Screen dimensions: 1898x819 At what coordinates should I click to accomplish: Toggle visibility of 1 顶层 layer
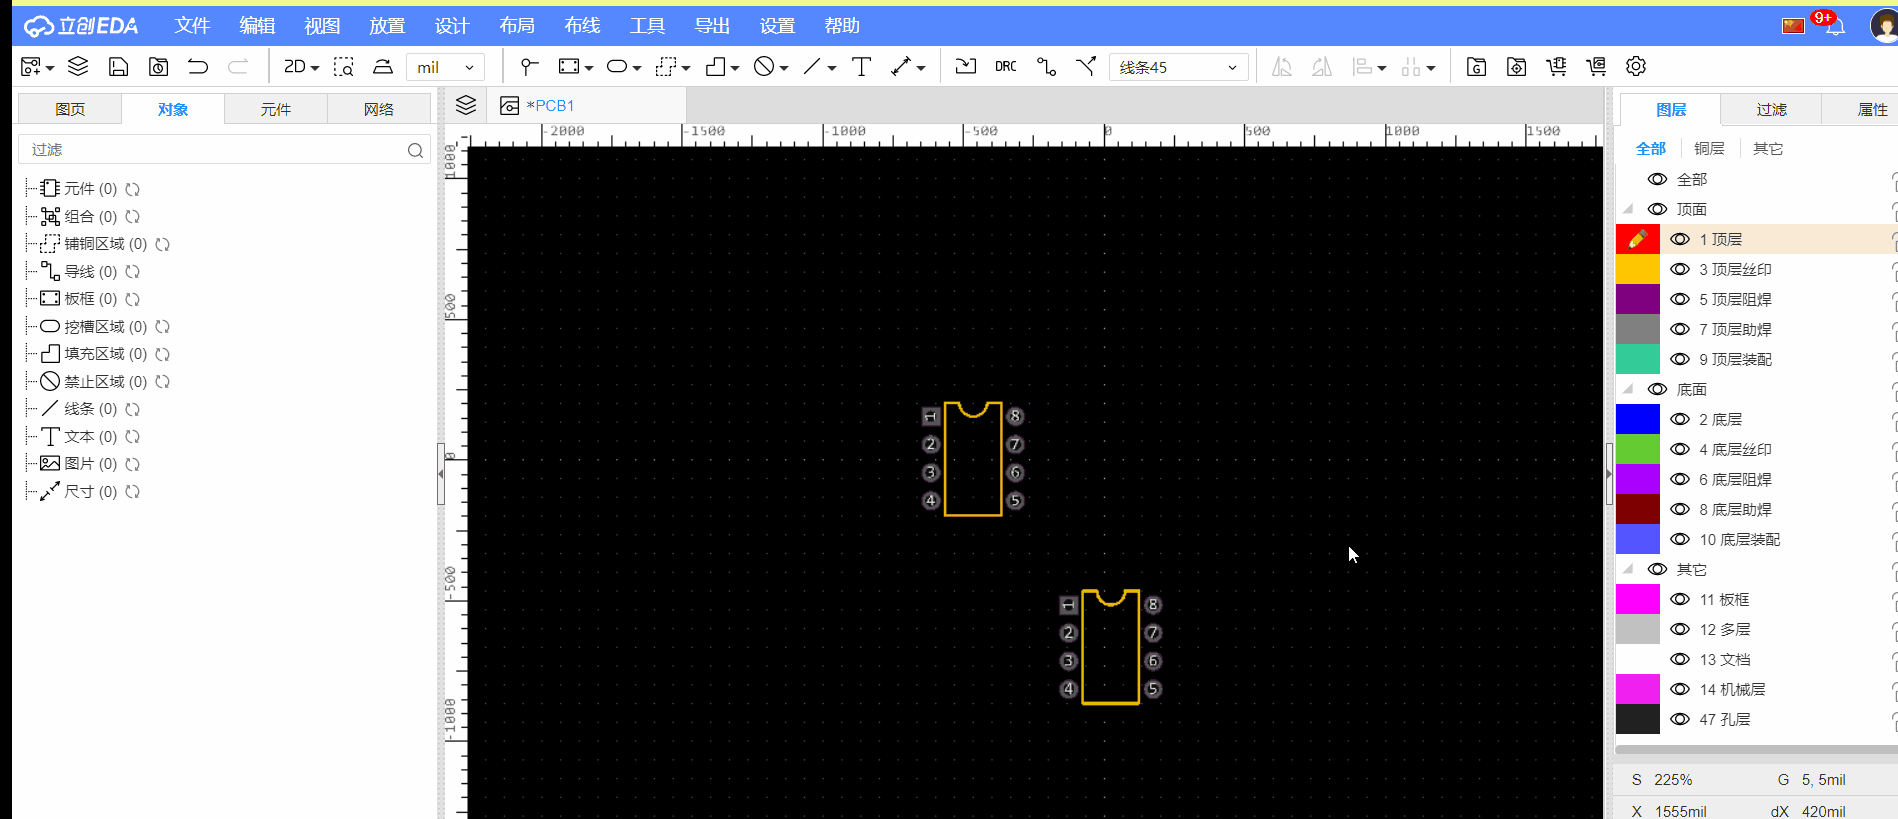(x=1680, y=239)
